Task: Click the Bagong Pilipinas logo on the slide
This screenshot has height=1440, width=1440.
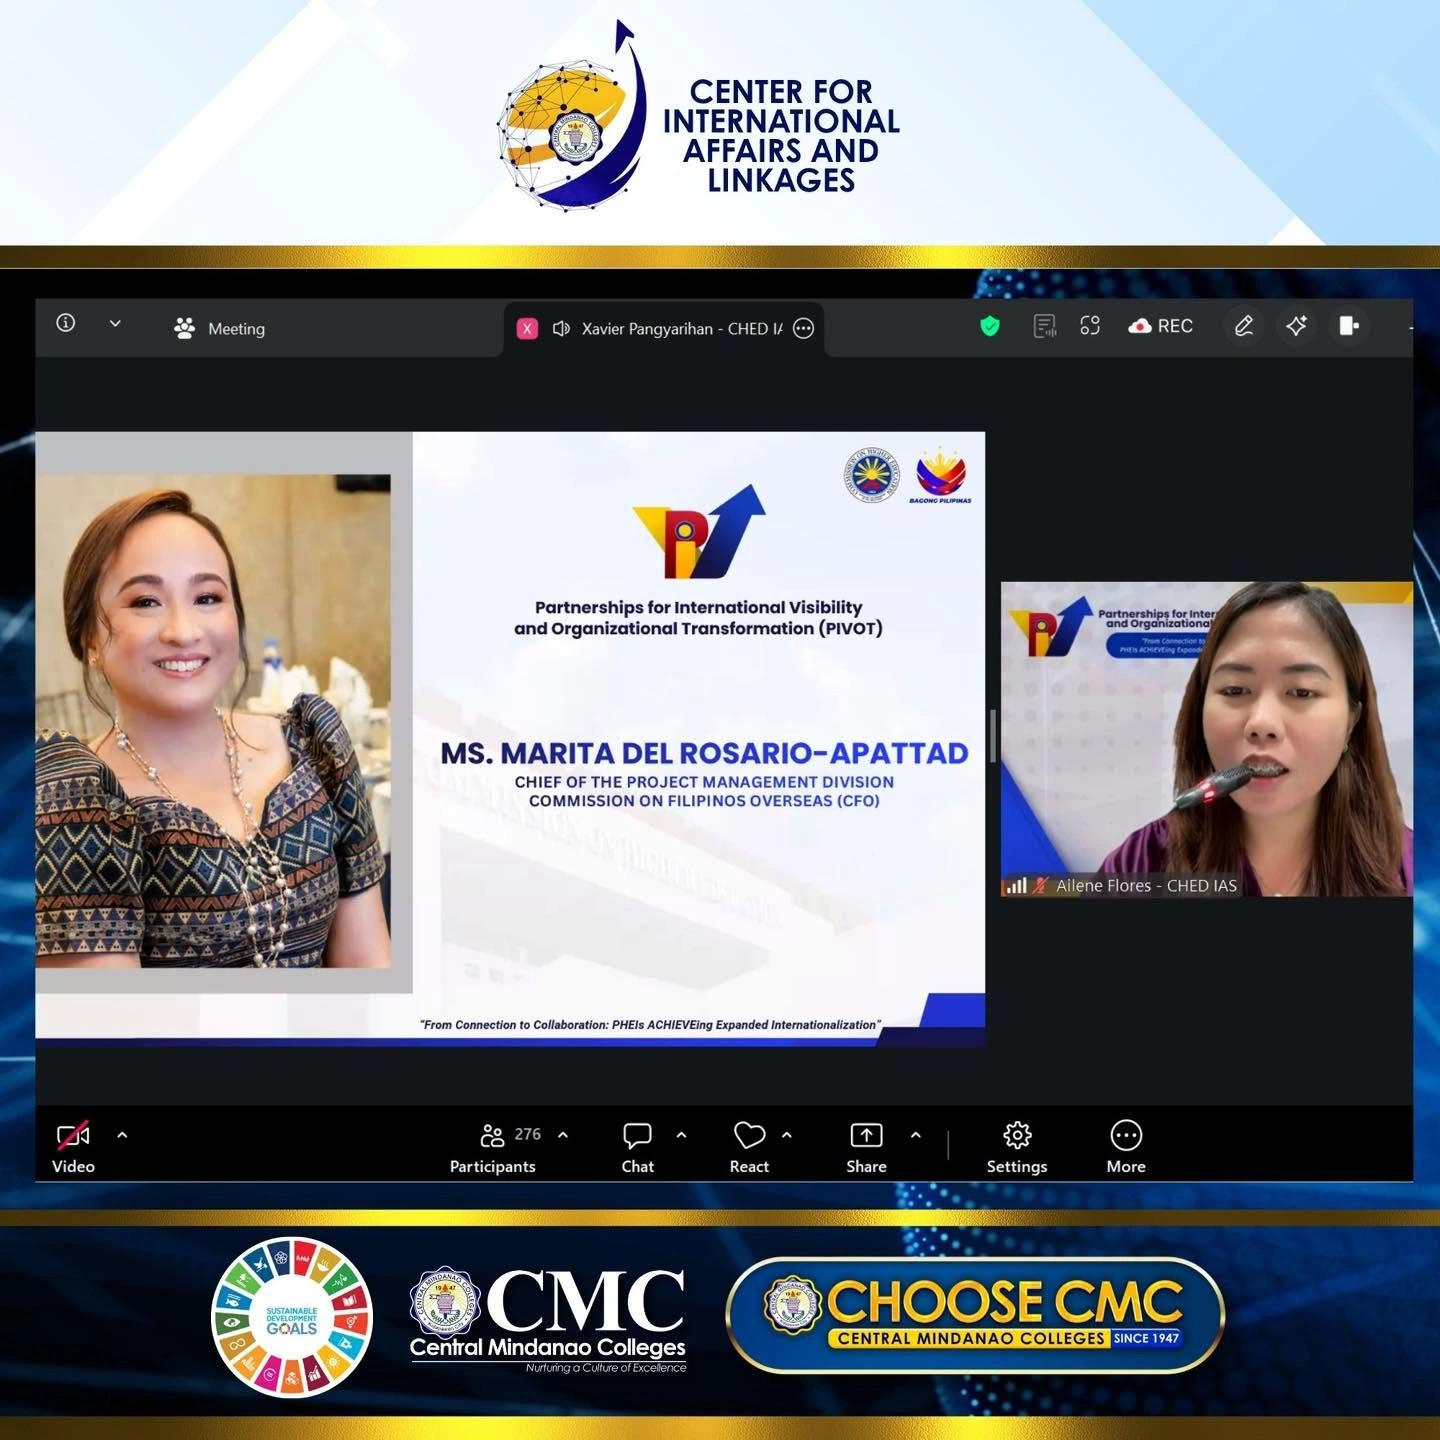Action: (x=941, y=474)
